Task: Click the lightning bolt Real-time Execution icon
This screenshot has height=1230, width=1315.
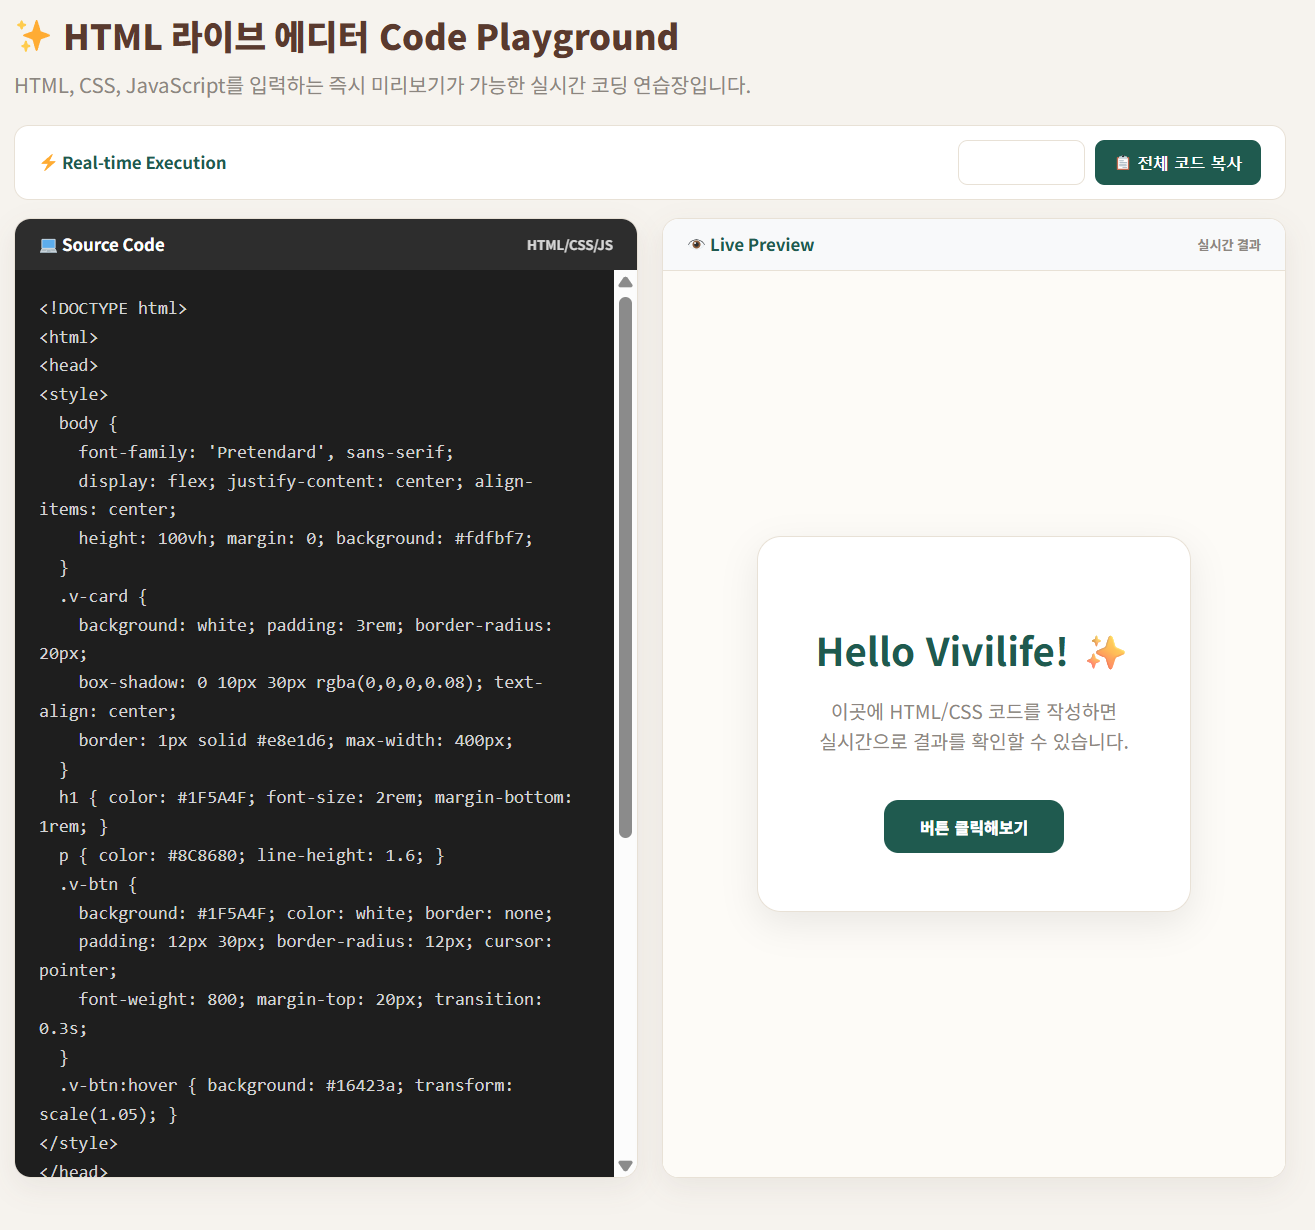Action: tap(48, 163)
